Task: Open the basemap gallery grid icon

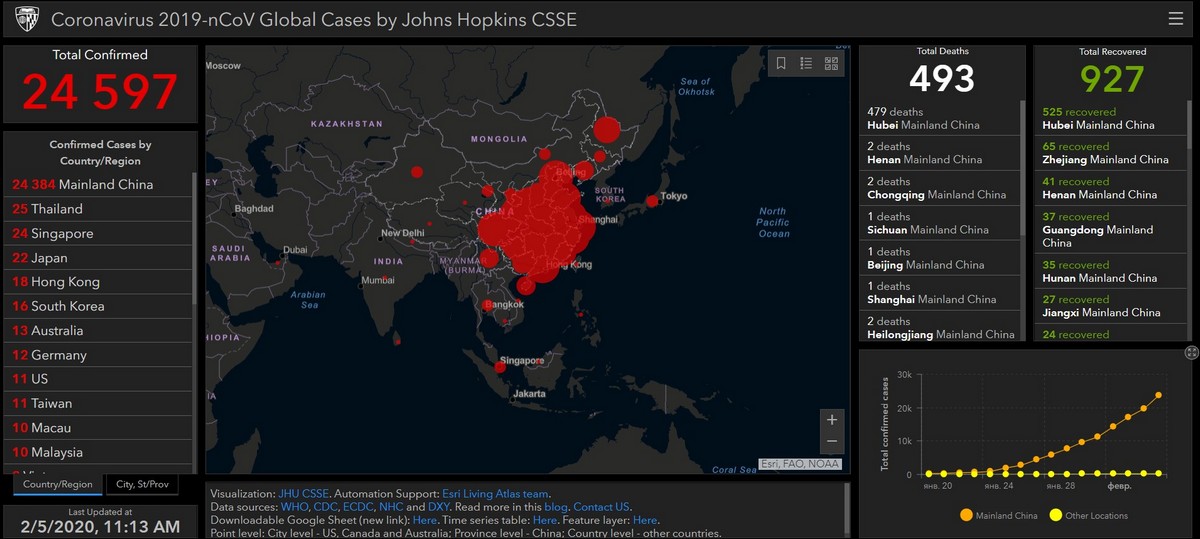Action: pyautogui.click(x=831, y=63)
